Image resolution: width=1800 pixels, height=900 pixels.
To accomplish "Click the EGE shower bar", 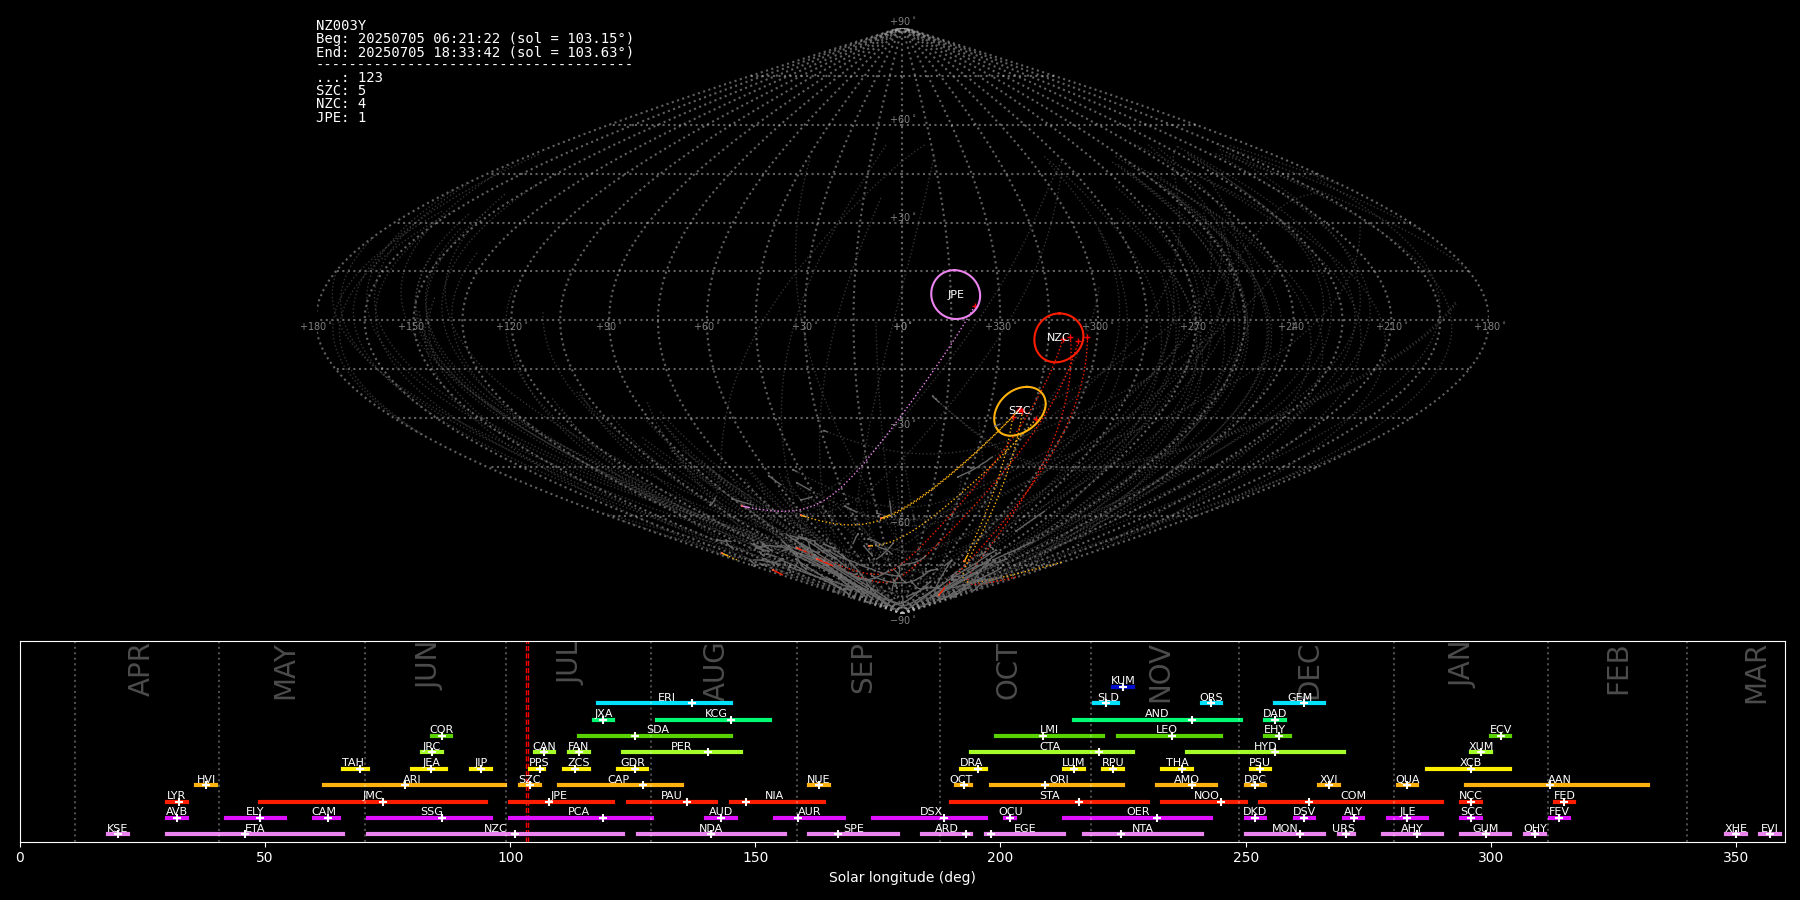I will tap(1025, 834).
